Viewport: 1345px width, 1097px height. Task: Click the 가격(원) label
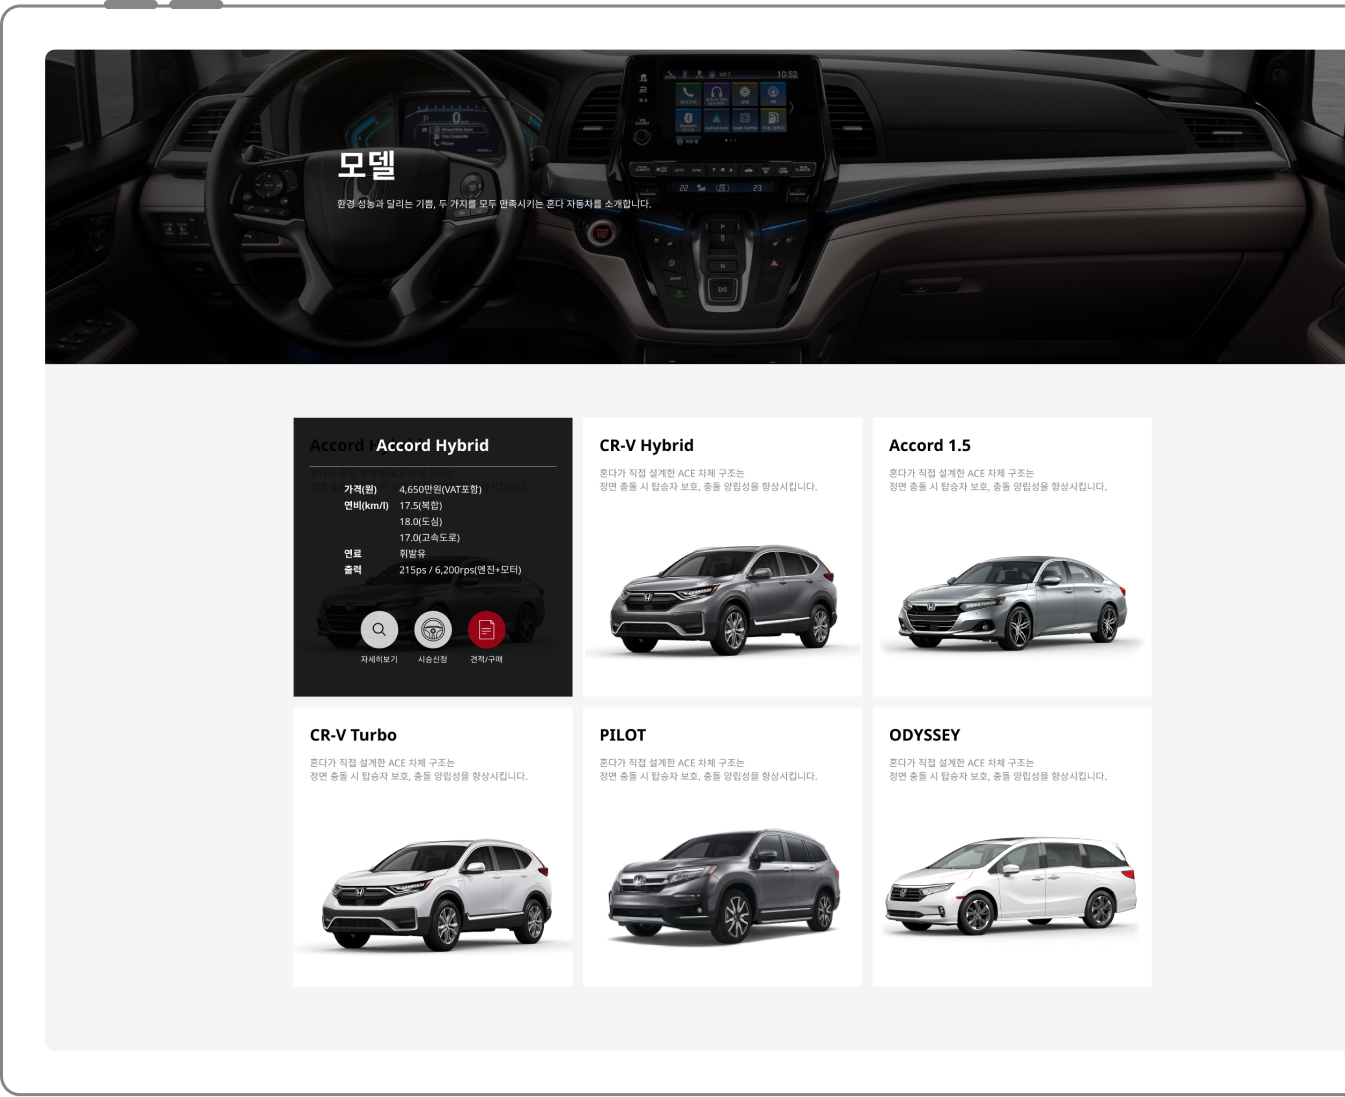click(x=360, y=490)
